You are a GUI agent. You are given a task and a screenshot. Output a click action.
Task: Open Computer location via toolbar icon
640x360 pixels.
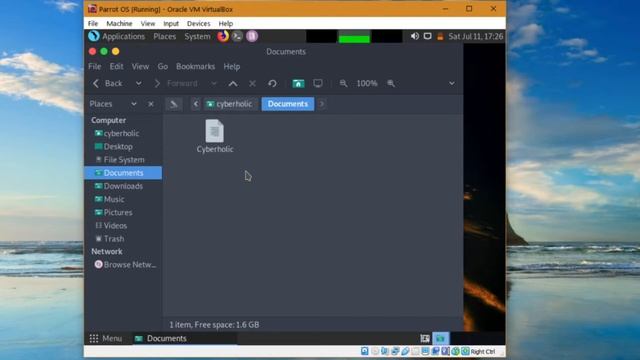pos(318,84)
